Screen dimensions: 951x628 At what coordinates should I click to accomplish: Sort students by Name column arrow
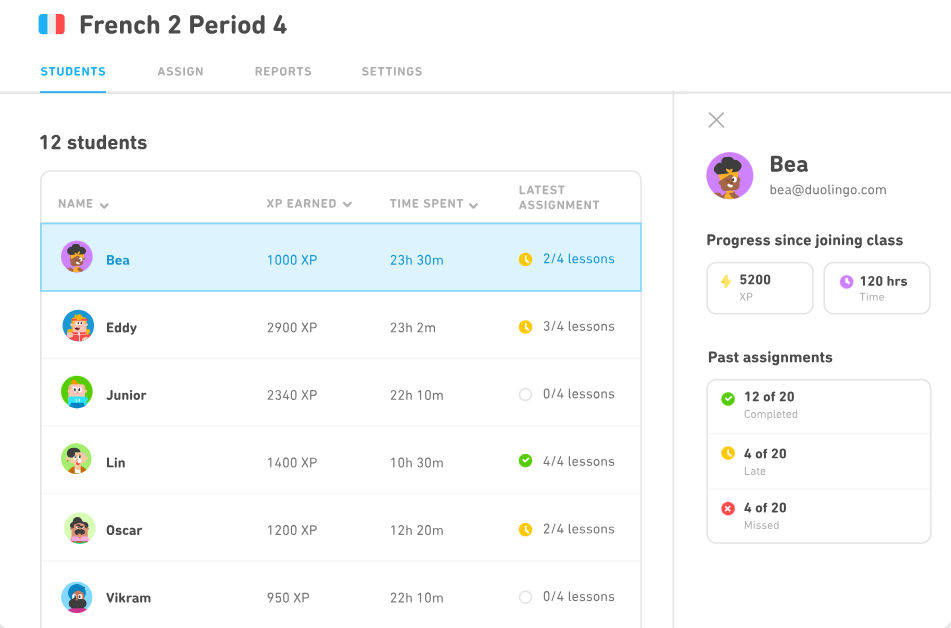pyautogui.click(x=104, y=205)
